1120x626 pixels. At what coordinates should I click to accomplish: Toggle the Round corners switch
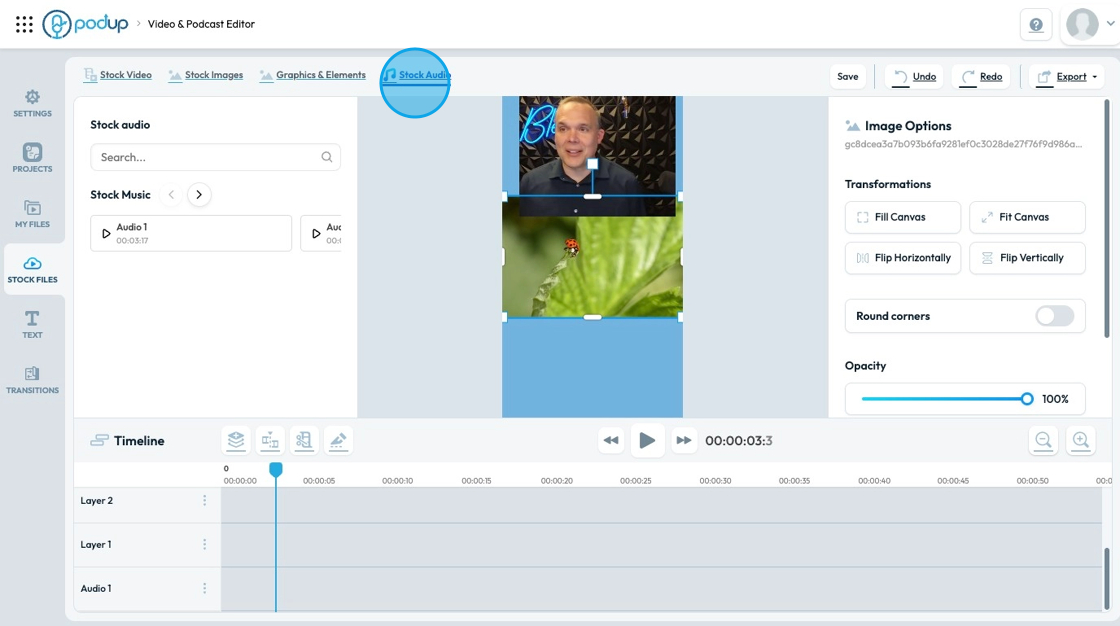(1054, 316)
